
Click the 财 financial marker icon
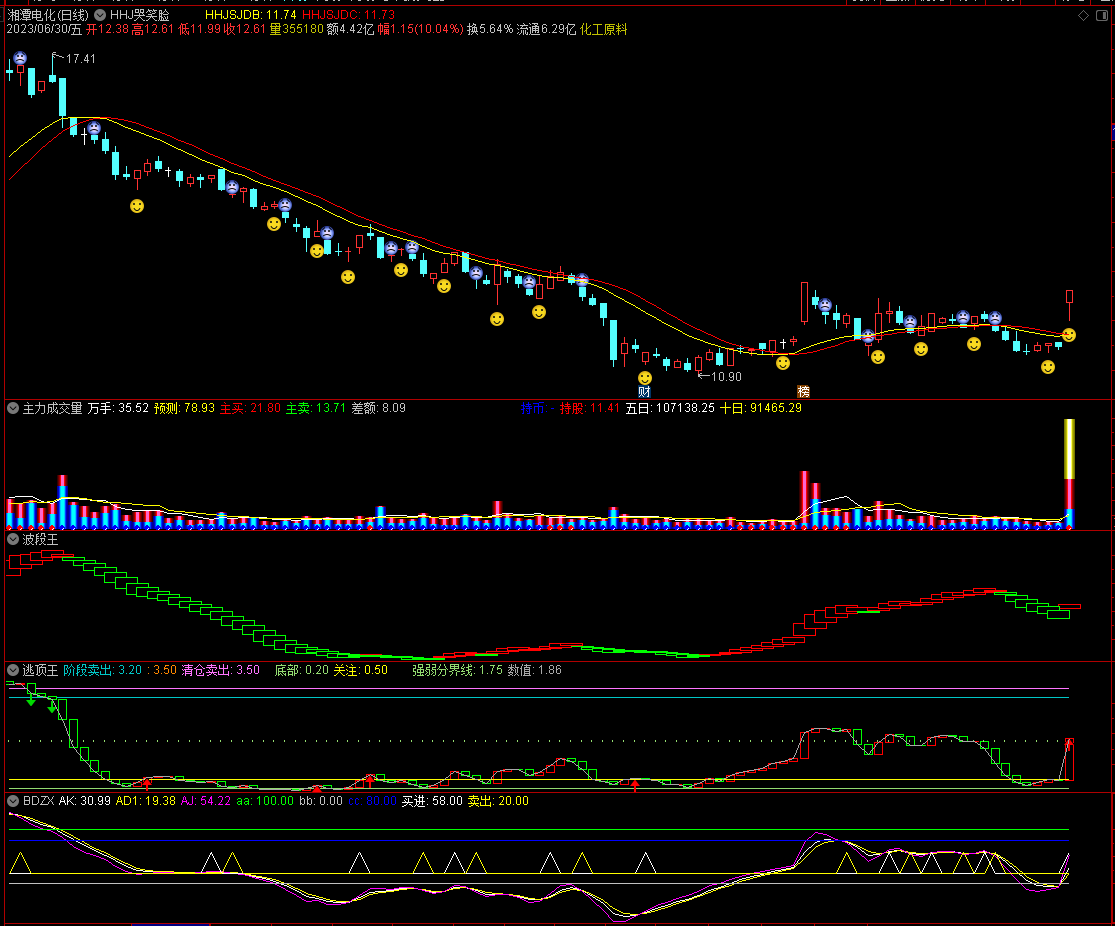(x=644, y=392)
